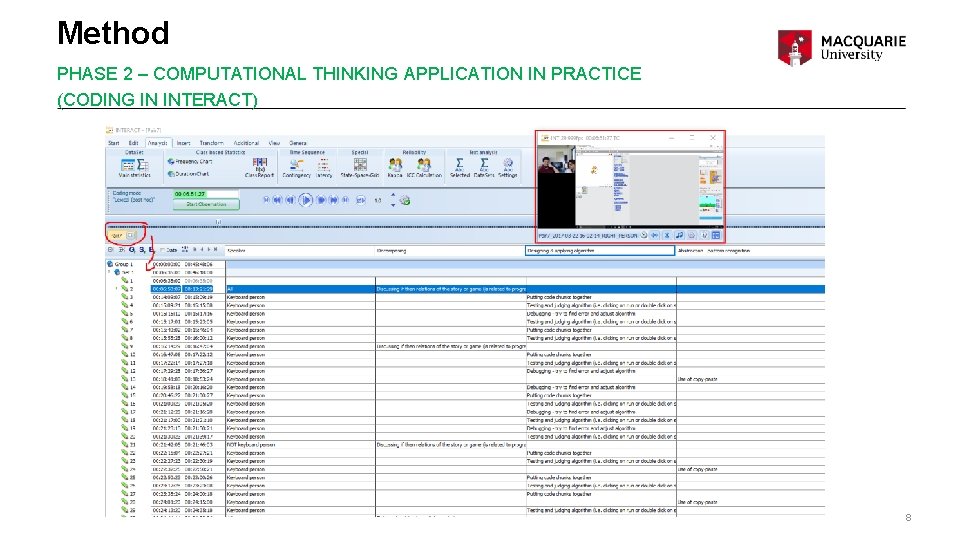Open the ICC Calculation tool
This screenshot has height=540, width=960.
click(x=424, y=168)
